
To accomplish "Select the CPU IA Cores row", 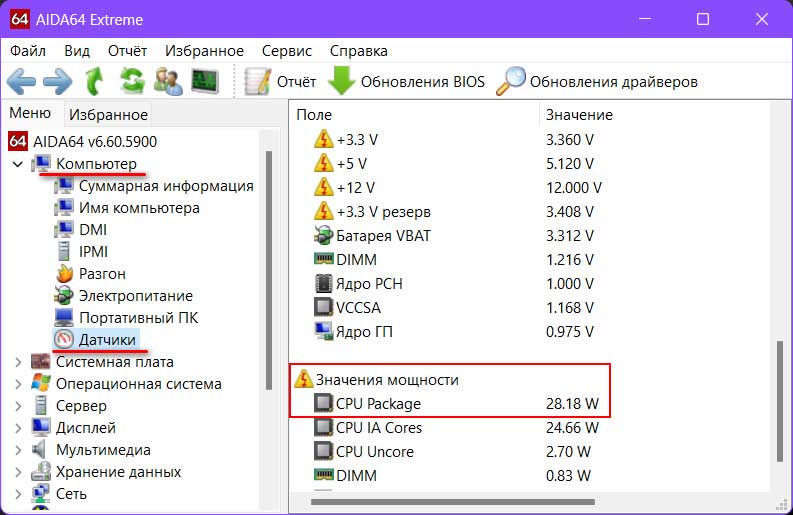I will click(x=456, y=427).
